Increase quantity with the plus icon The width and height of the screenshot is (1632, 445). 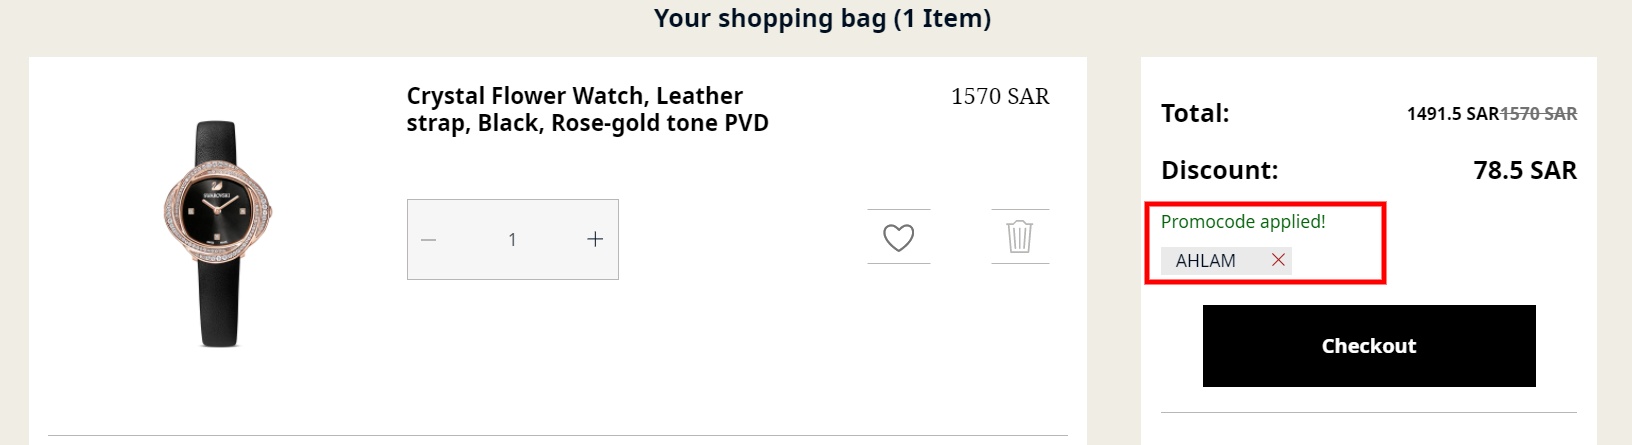coord(595,239)
